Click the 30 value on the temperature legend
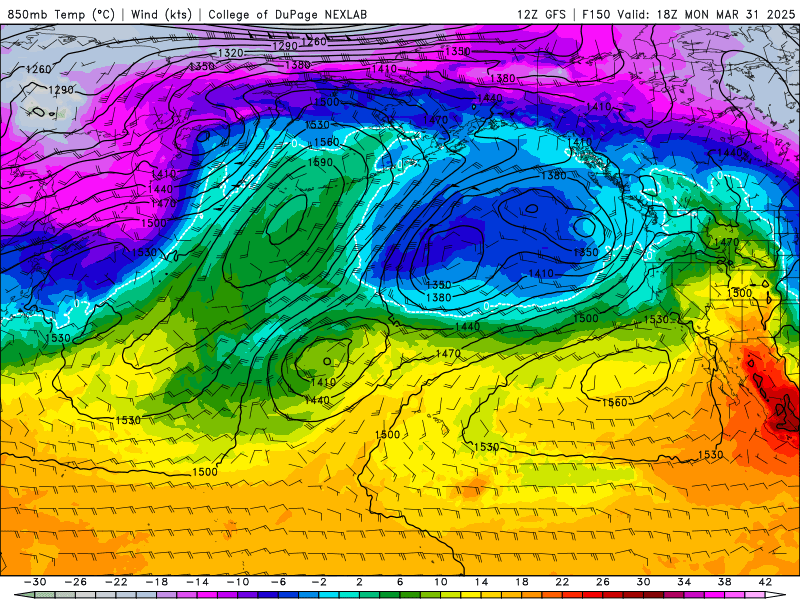Image resolution: width=800 pixels, height=600 pixels. 643,582
